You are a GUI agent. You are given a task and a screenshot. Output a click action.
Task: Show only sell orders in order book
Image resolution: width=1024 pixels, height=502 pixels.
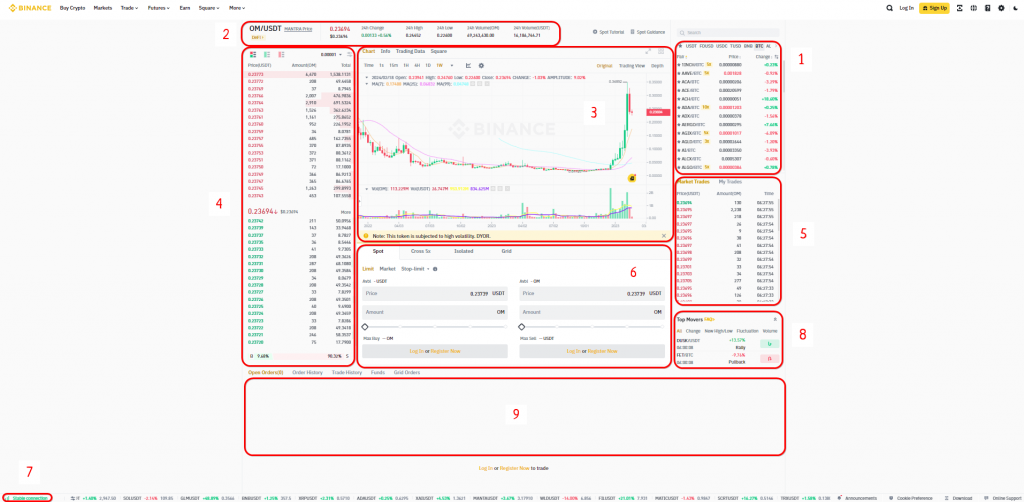278,54
